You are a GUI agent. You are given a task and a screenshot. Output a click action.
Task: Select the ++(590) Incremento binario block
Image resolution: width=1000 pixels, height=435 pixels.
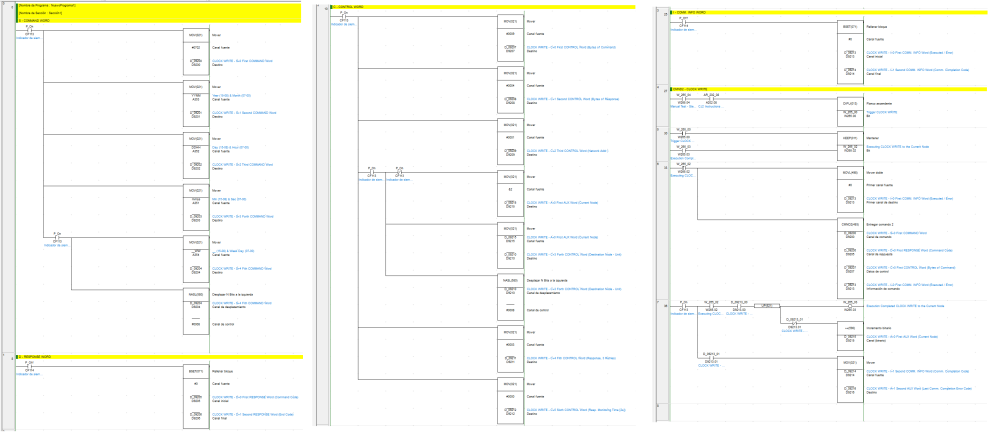(x=852, y=328)
